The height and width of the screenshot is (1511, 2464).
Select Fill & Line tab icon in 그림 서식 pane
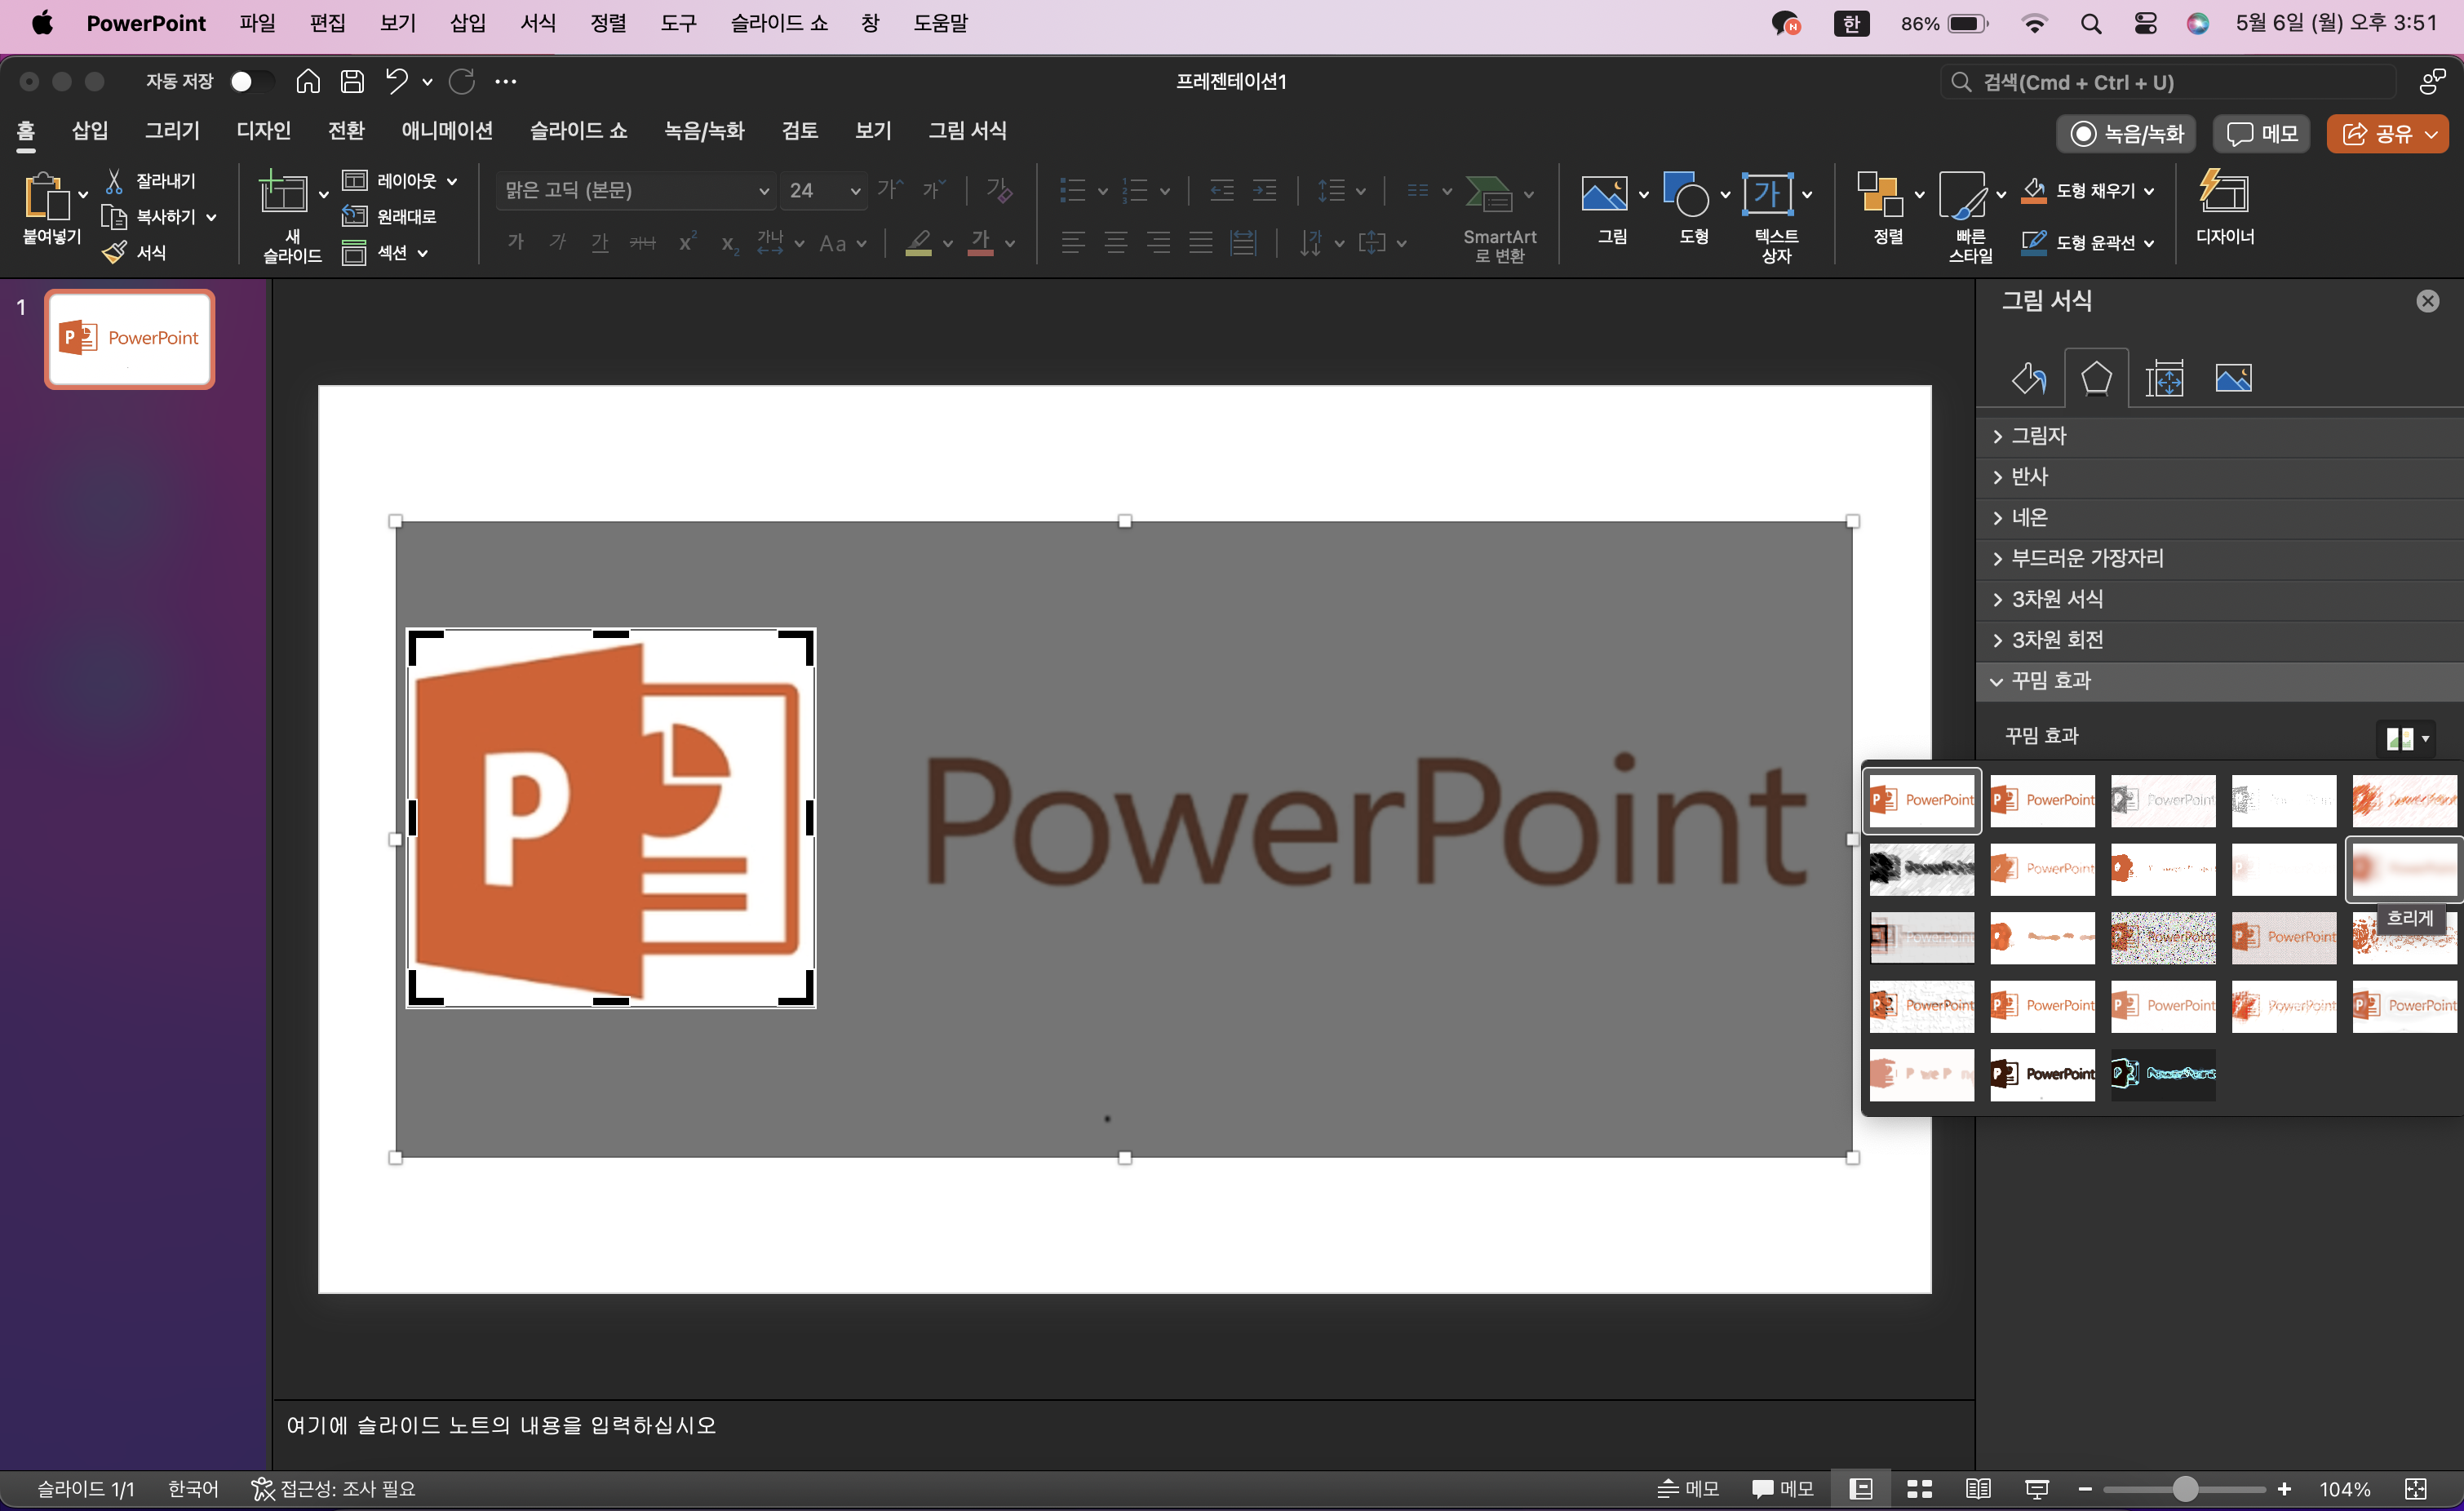pos(2029,378)
